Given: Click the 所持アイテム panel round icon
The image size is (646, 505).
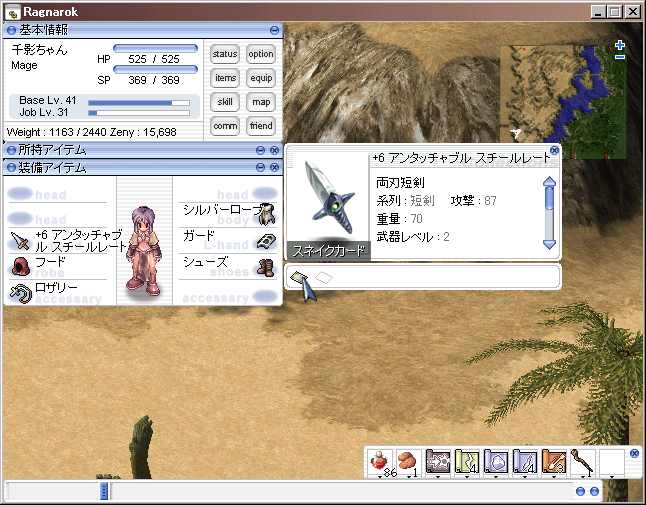Looking at the screenshot, I should [x=11, y=150].
